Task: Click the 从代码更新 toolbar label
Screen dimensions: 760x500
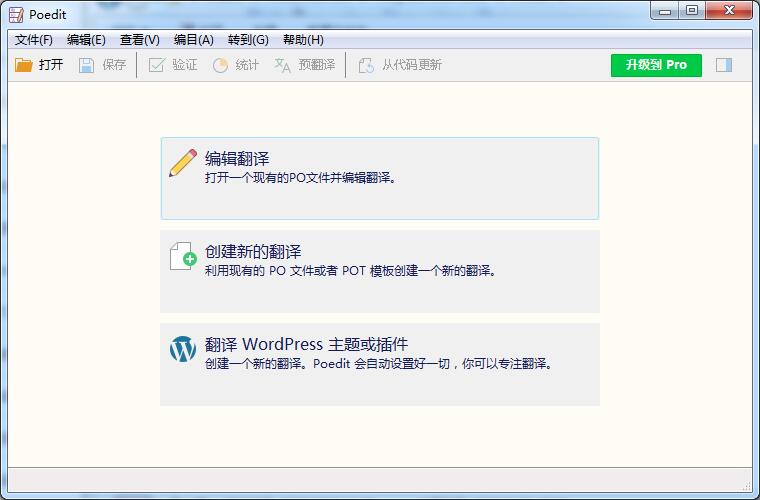Action: point(412,64)
